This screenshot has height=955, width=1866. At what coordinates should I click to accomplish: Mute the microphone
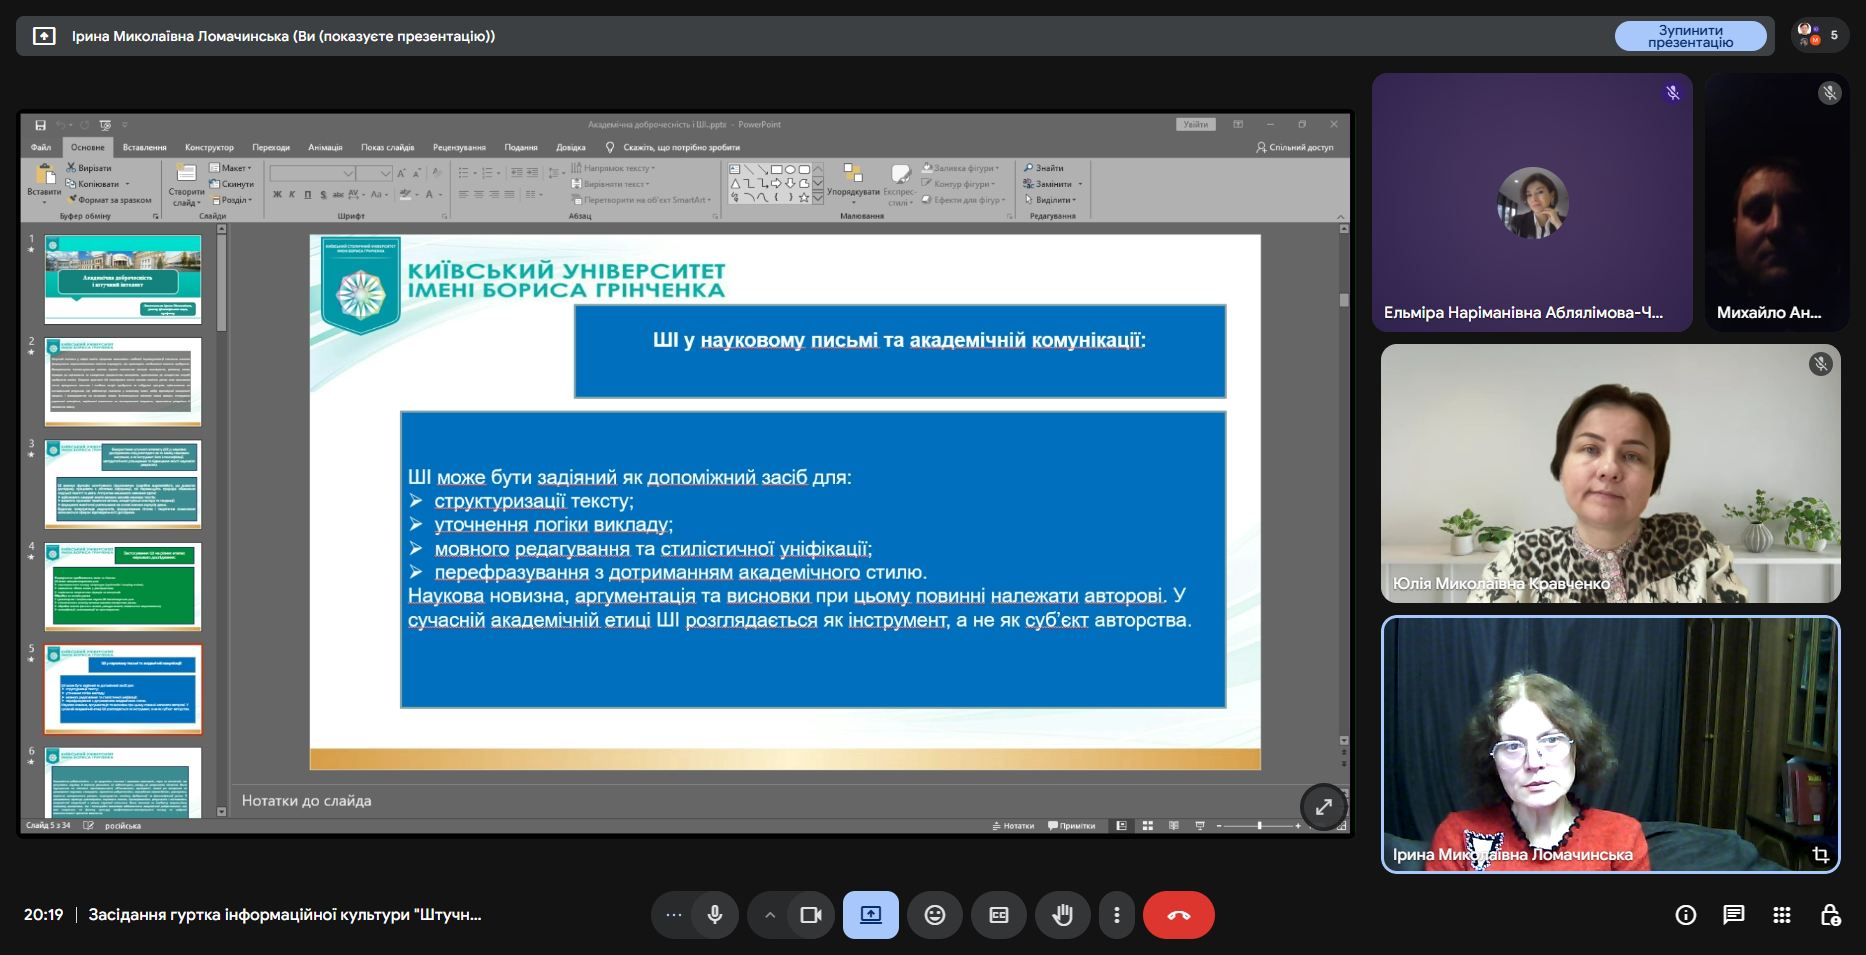coord(715,915)
